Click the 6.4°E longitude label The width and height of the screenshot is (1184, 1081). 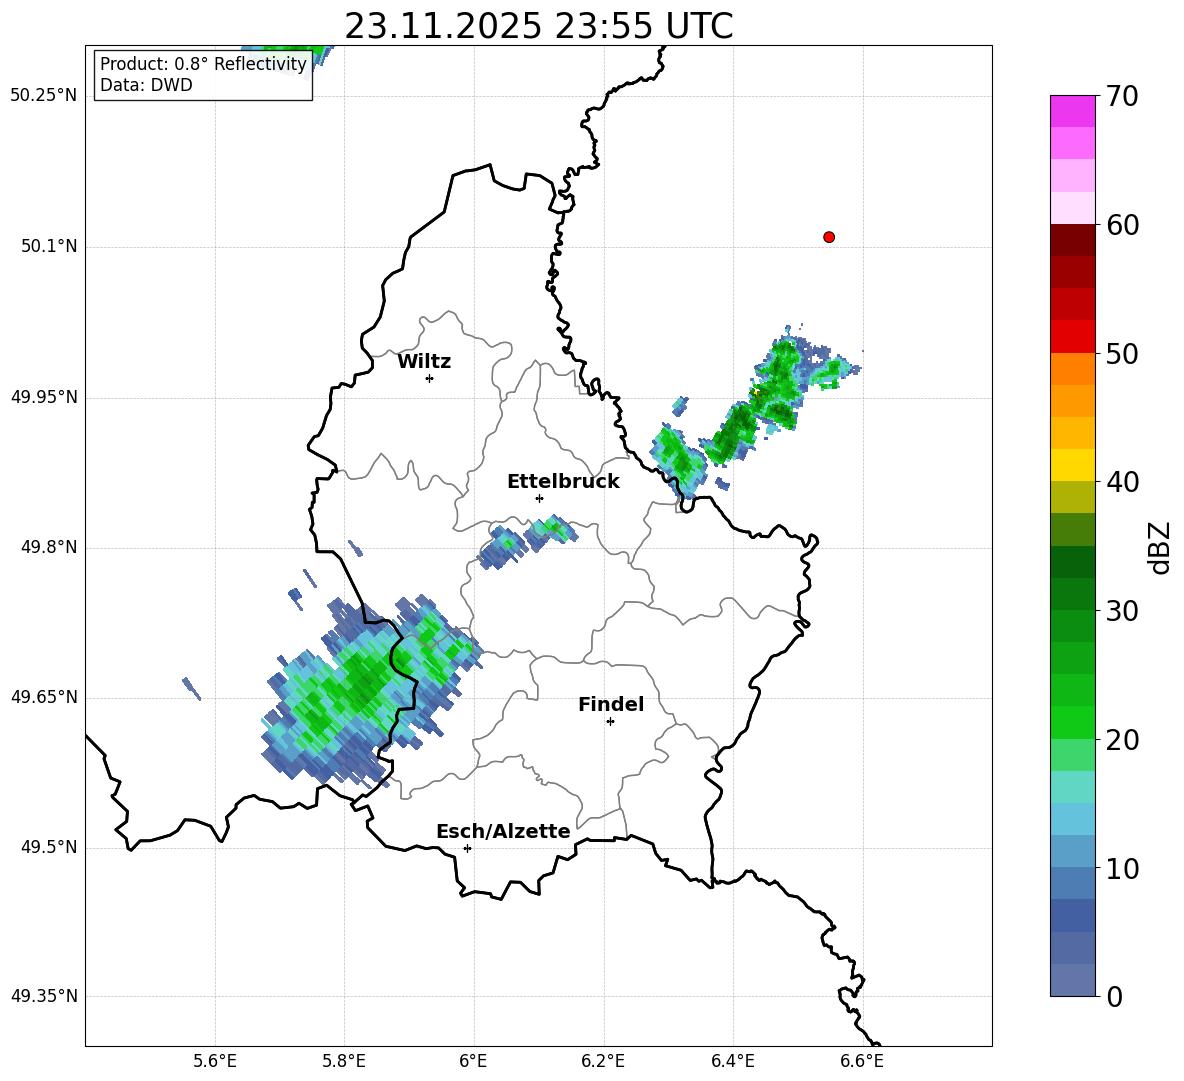(732, 1061)
